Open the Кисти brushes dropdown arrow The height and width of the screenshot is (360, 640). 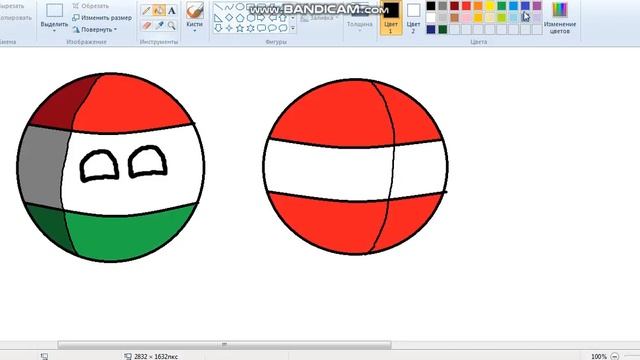[x=195, y=31]
